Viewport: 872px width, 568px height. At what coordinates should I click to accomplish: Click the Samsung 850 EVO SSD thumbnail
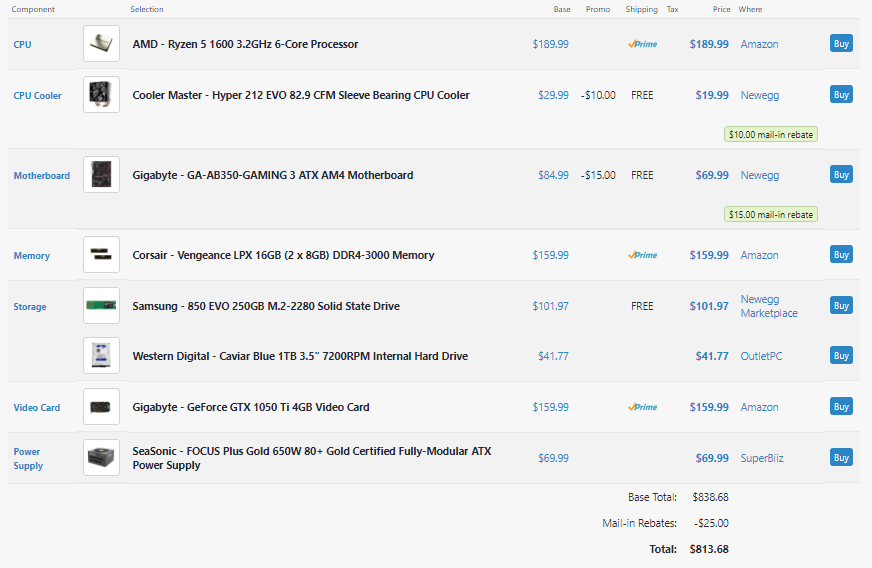pos(101,305)
